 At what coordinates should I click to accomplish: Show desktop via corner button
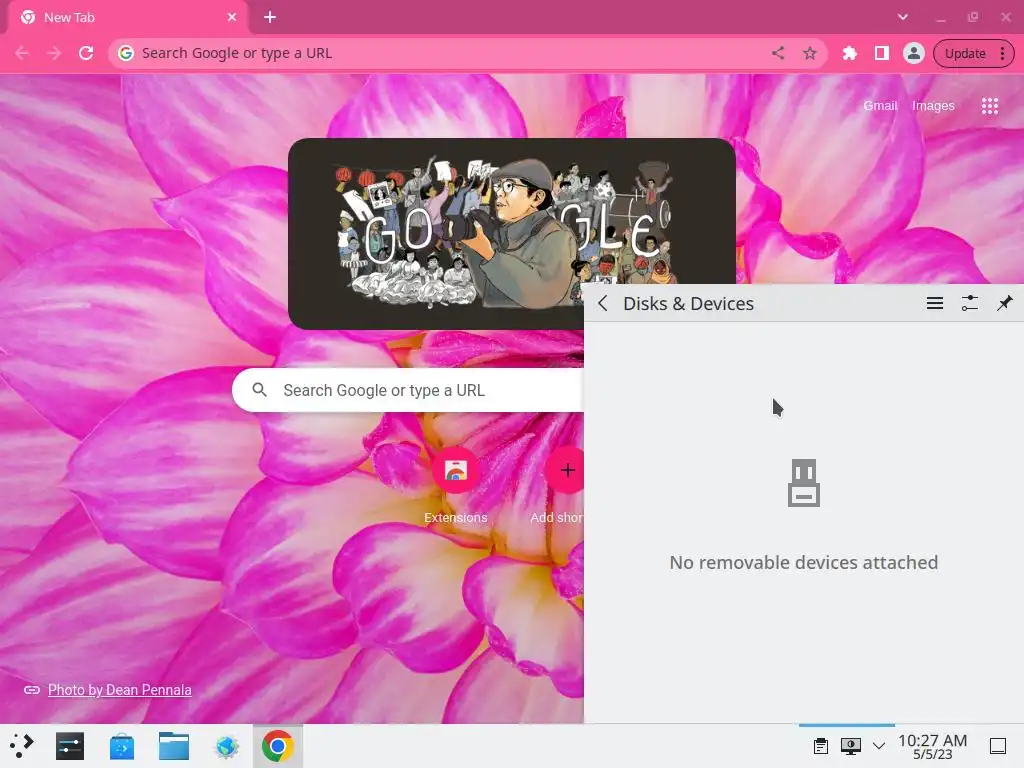click(998, 746)
